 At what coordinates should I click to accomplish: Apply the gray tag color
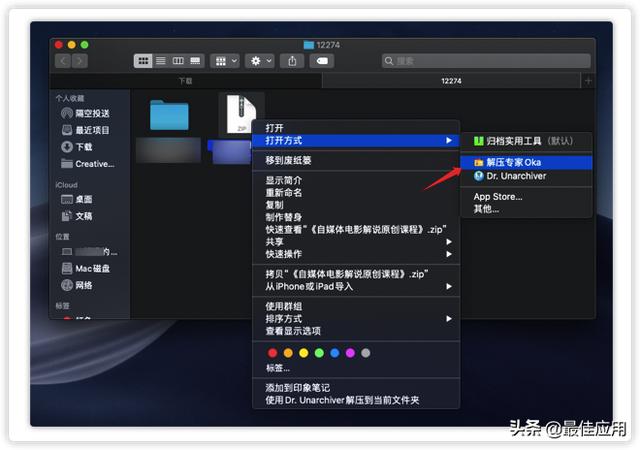pos(366,353)
